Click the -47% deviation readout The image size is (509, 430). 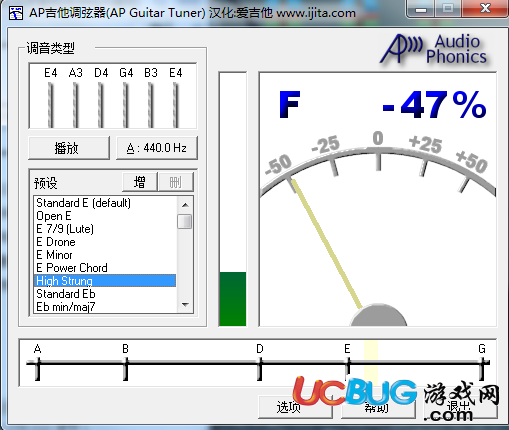(x=434, y=105)
